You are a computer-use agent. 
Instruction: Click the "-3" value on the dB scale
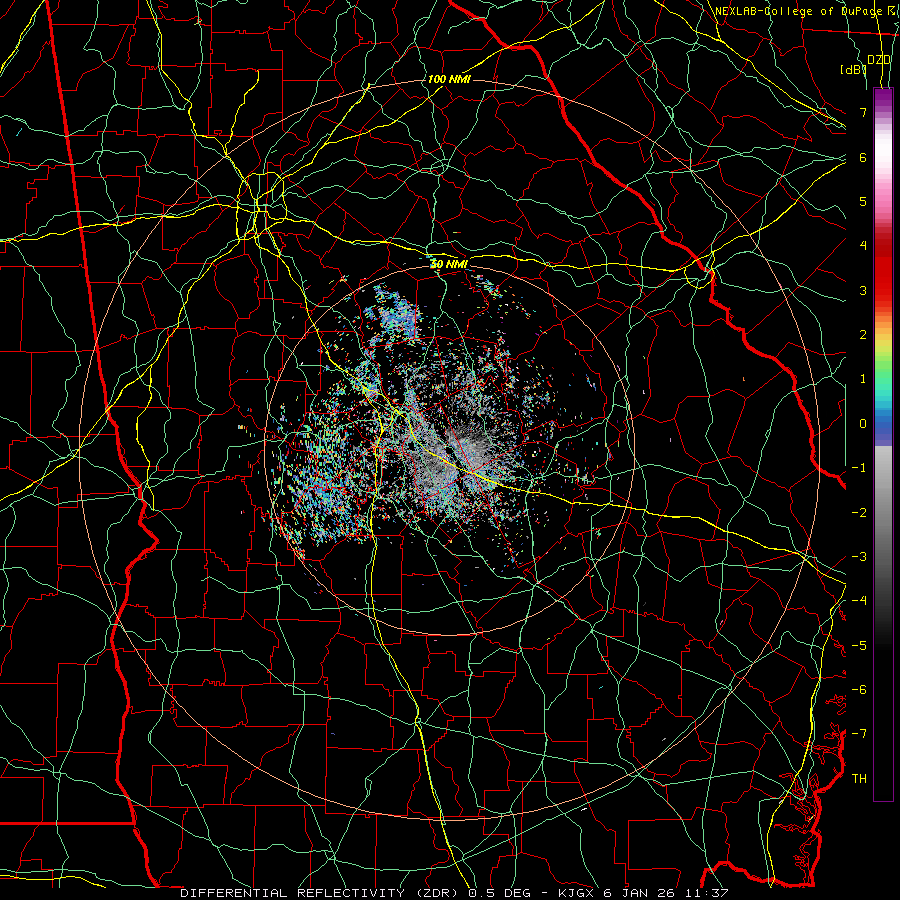[x=859, y=557]
